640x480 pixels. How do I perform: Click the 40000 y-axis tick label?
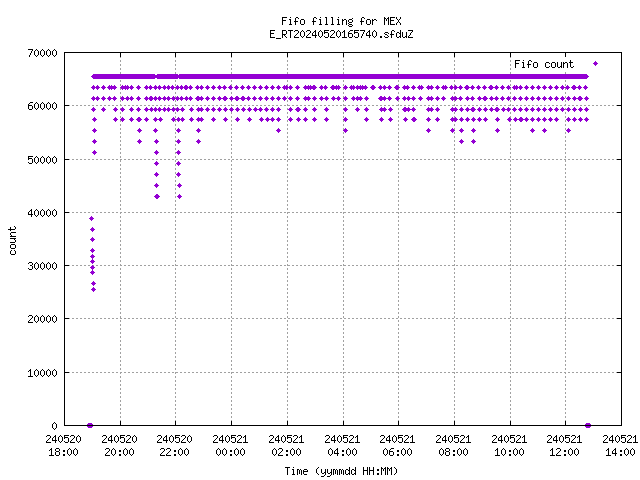(x=42, y=213)
